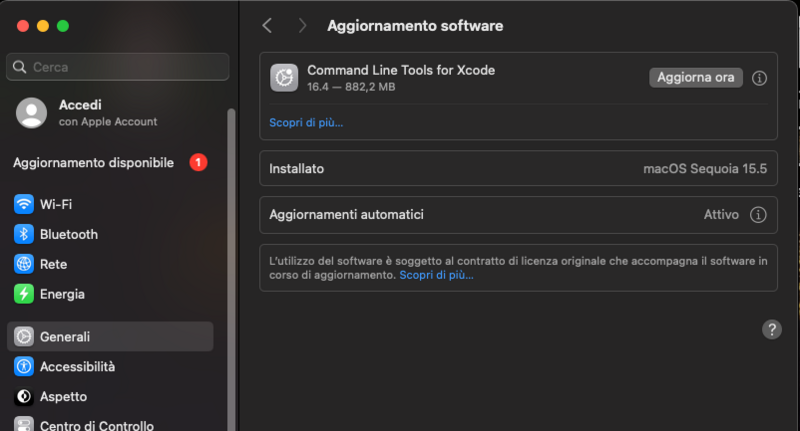Screen dimensions: 800x431
Task: Go back with the left chevron
Action: 267,26
